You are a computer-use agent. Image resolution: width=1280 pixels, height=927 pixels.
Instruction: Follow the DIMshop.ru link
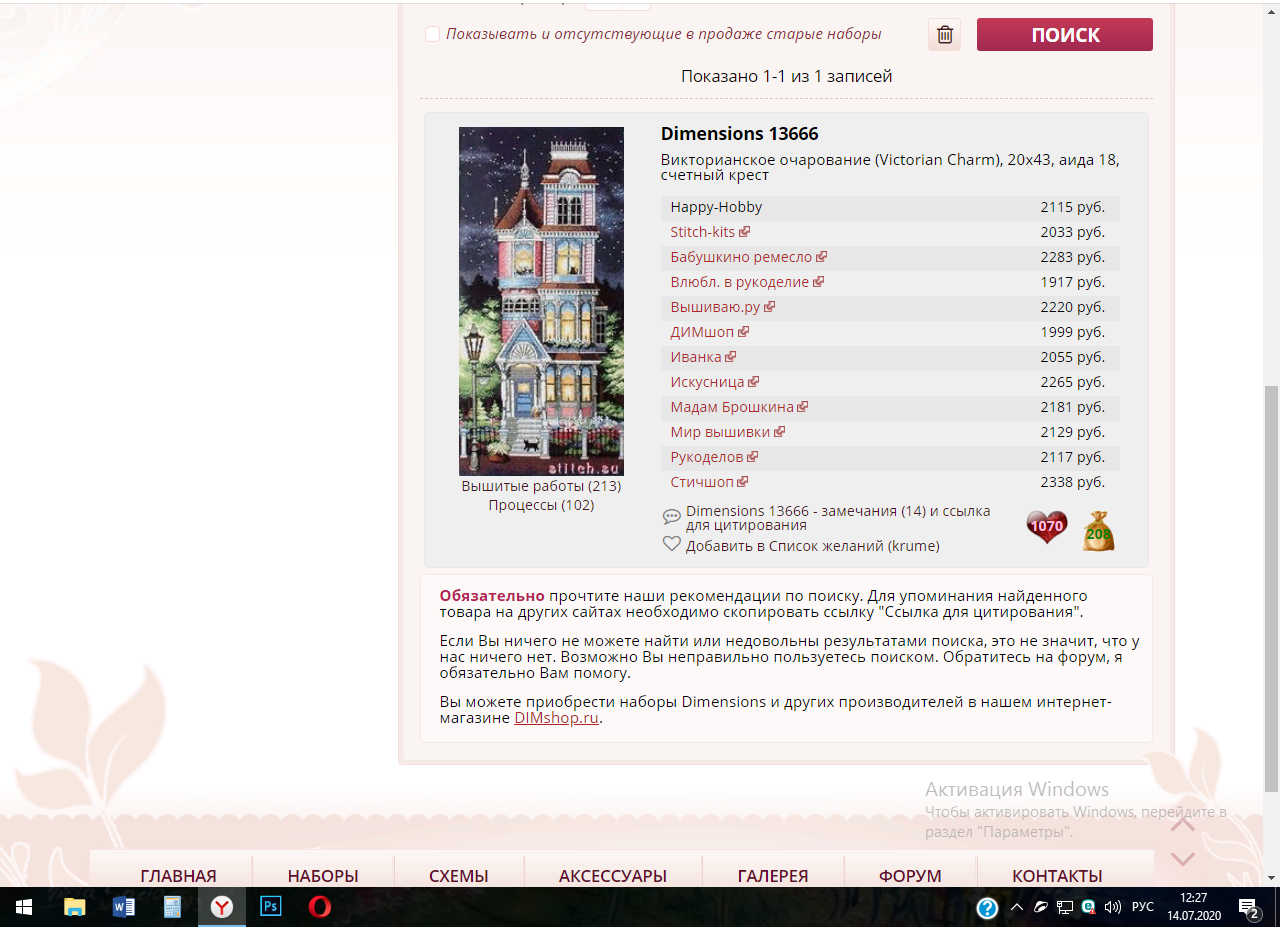point(556,718)
